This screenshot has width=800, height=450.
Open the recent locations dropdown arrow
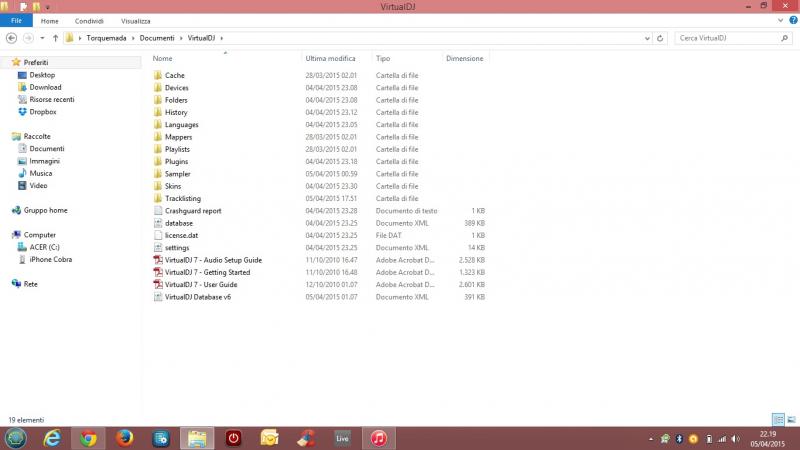(x=42, y=38)
